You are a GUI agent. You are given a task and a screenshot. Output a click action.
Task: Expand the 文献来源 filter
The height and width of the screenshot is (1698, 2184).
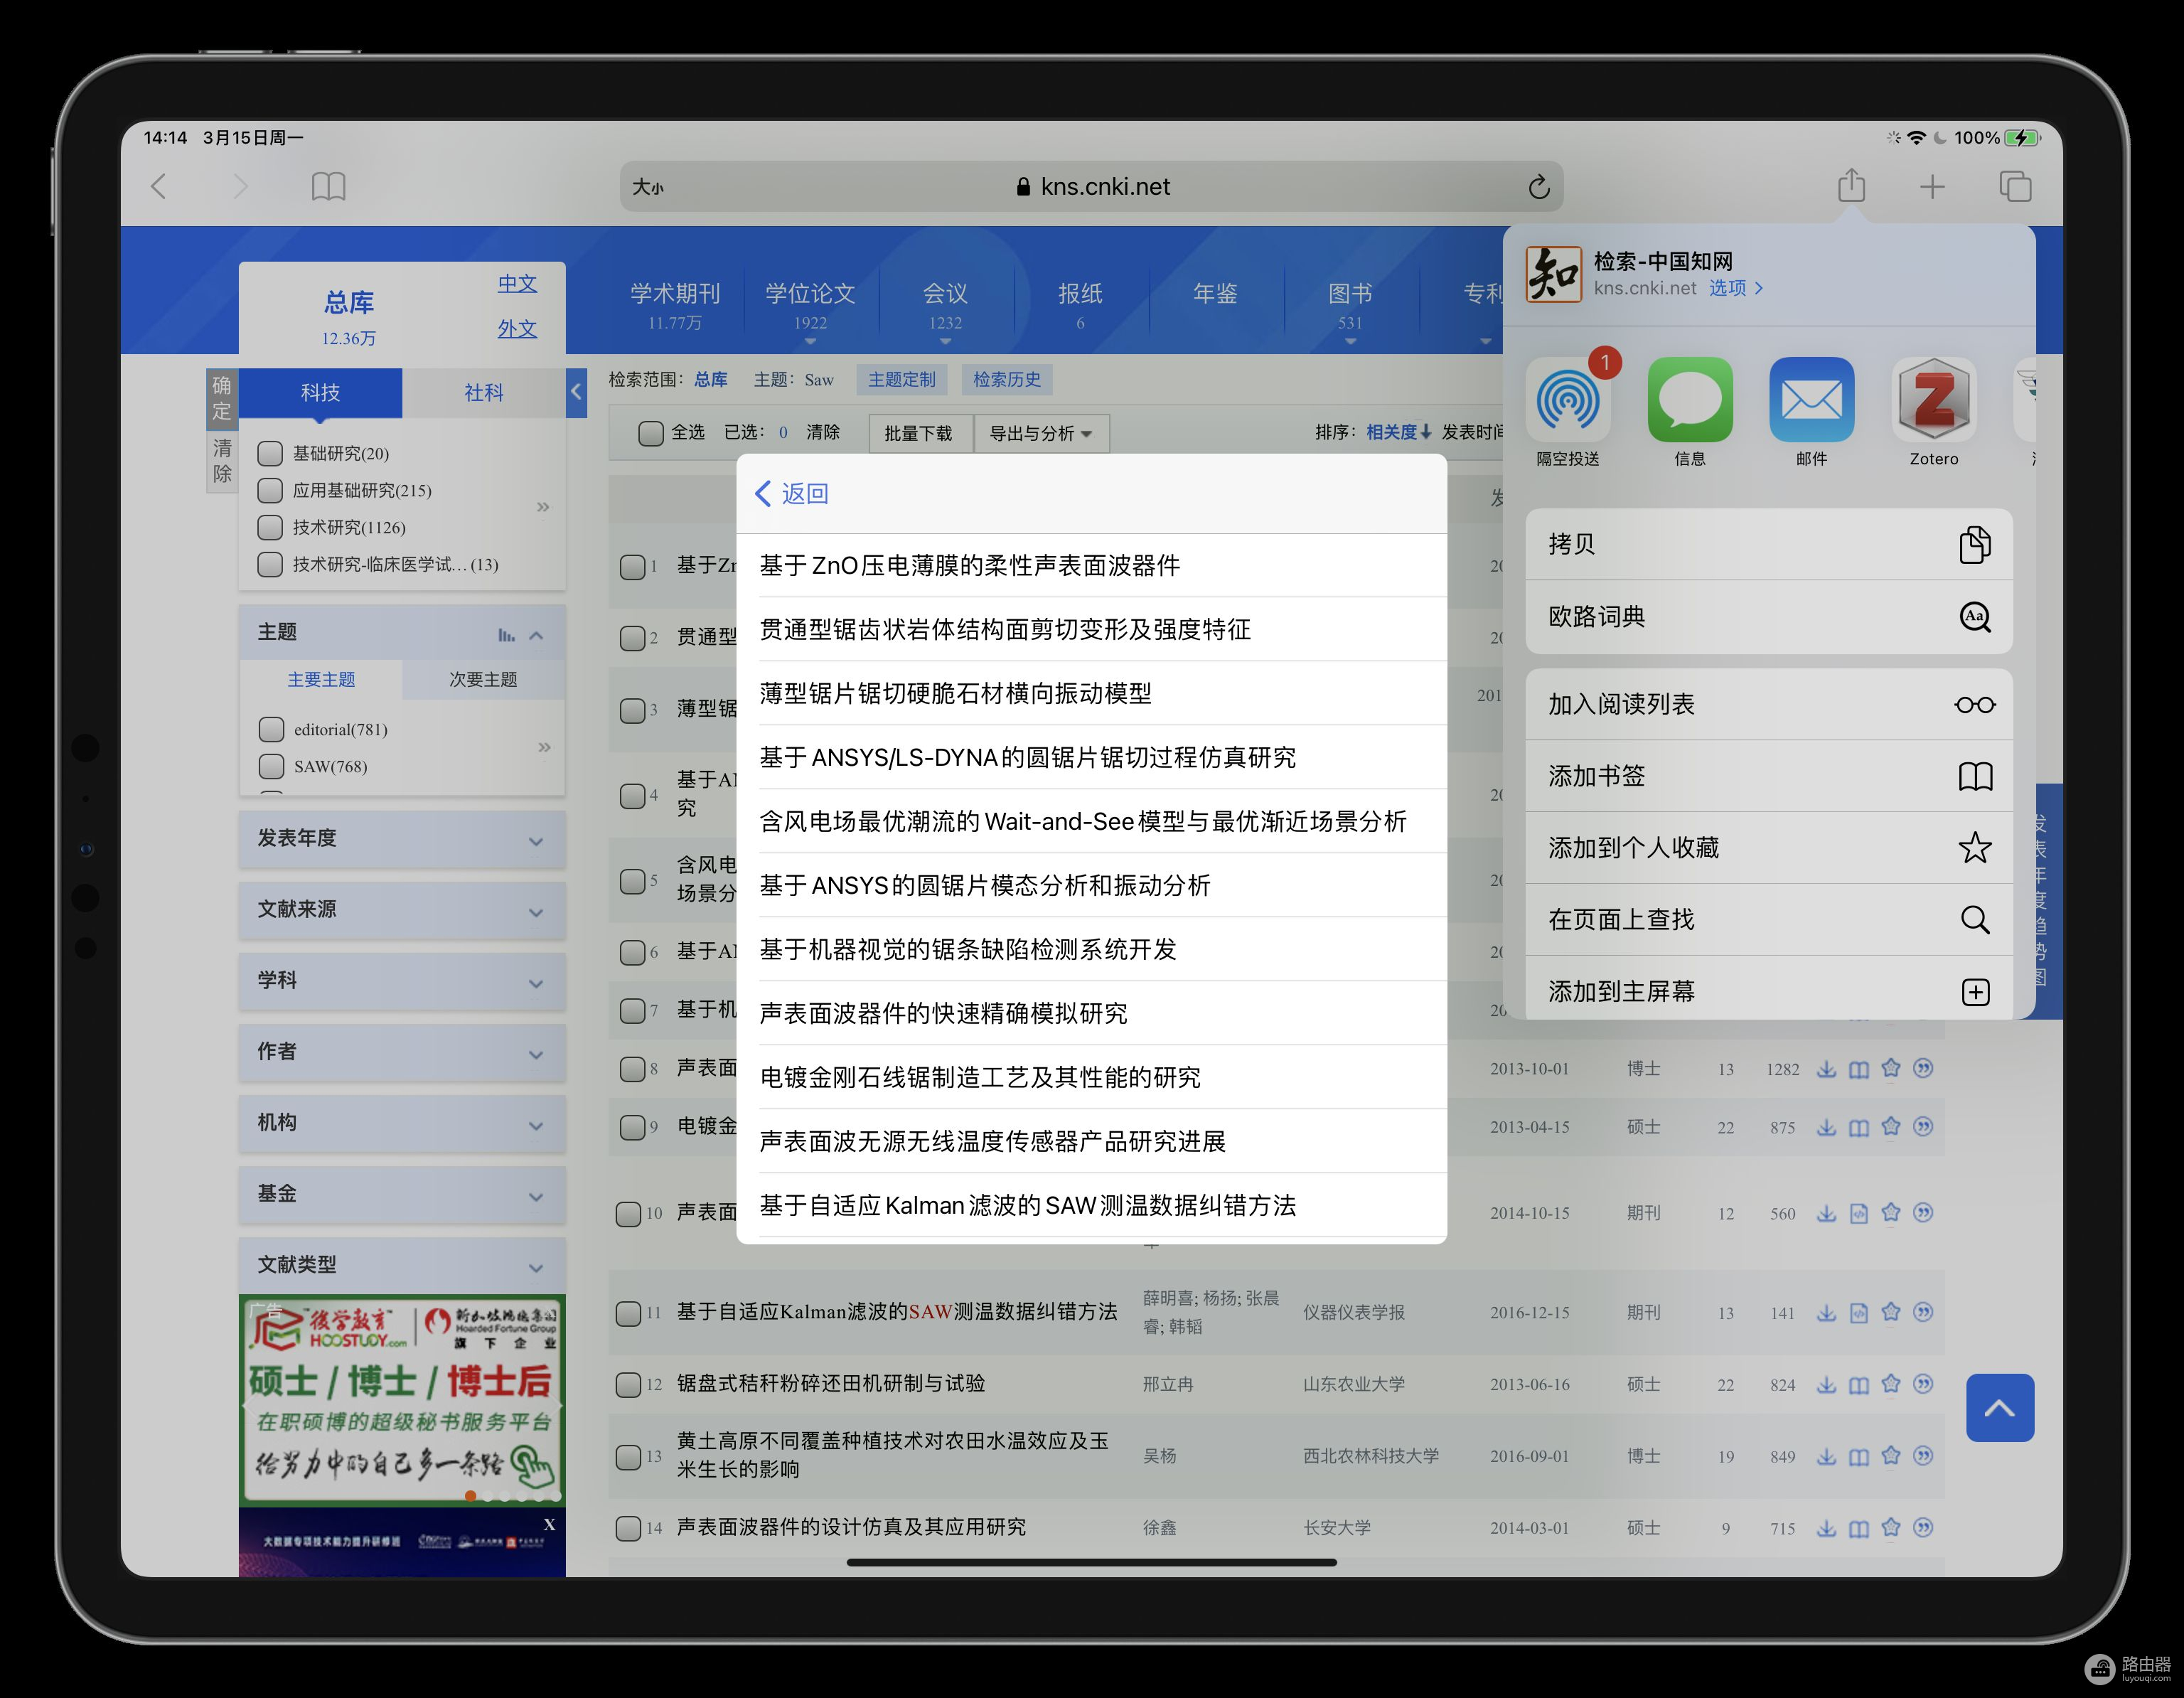coord(402,910)
